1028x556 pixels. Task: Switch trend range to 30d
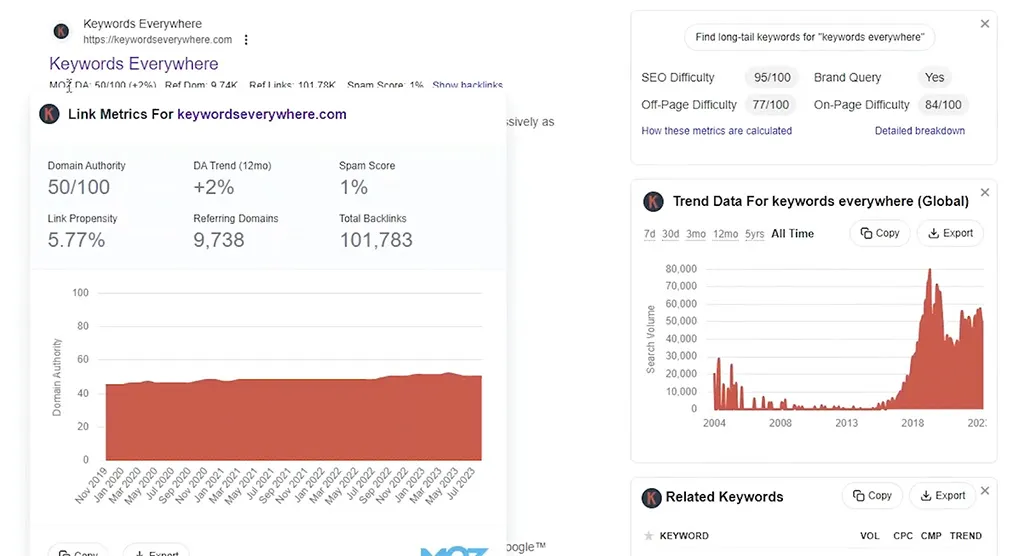tap(671, 234)
